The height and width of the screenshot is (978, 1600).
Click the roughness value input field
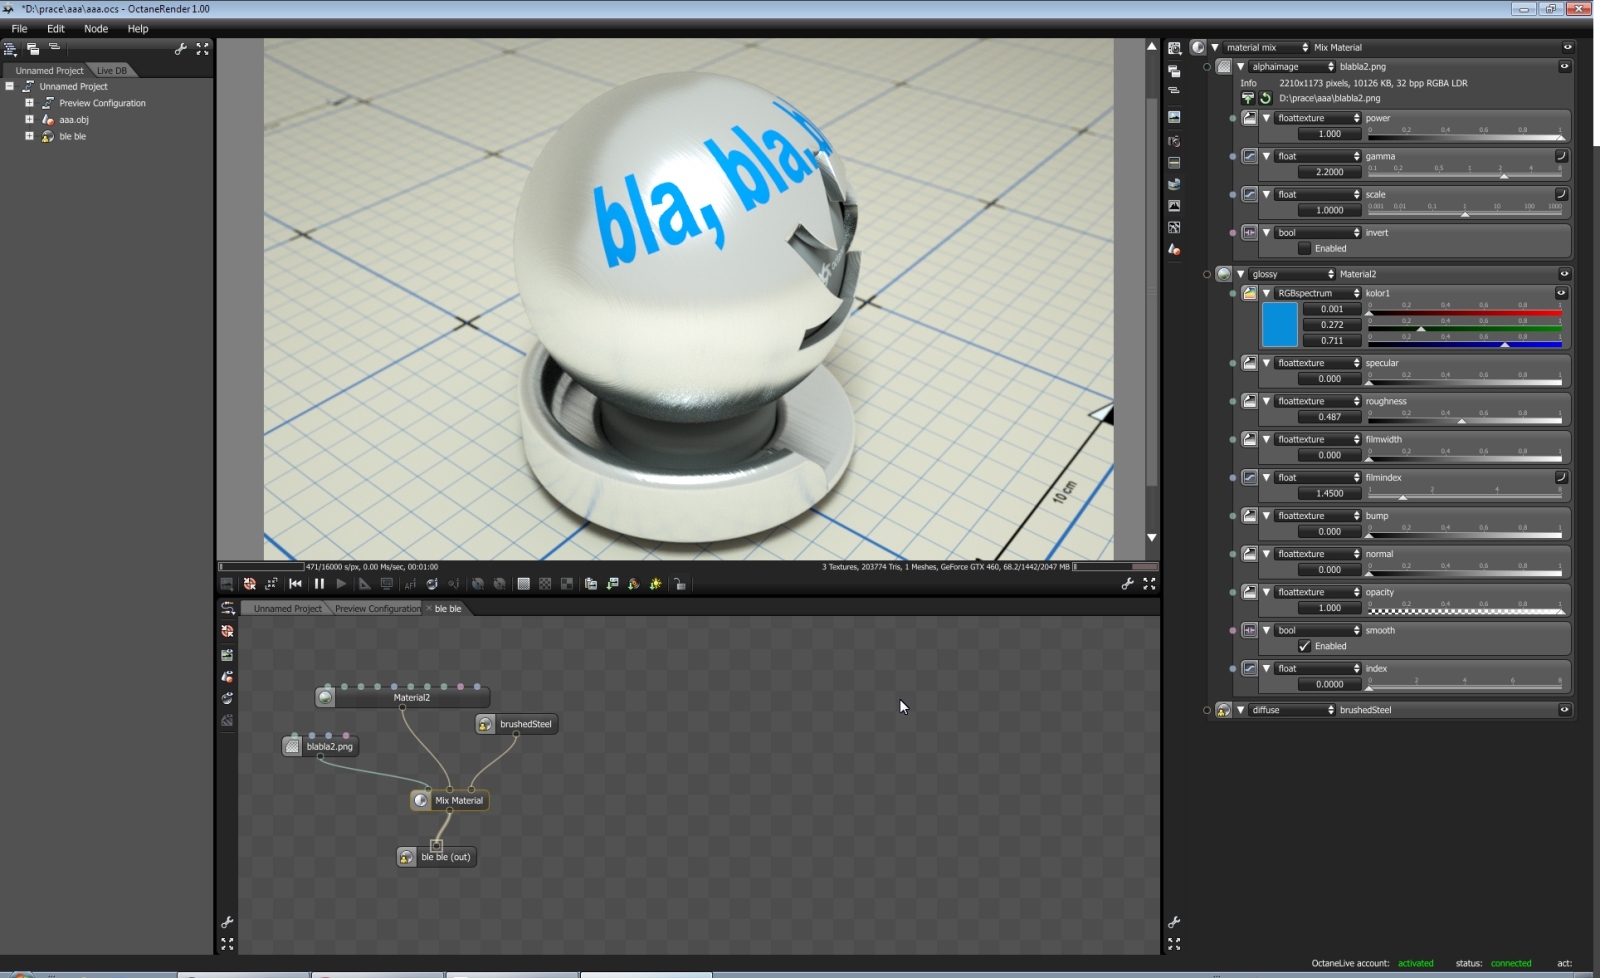[x=1330, y=417]
